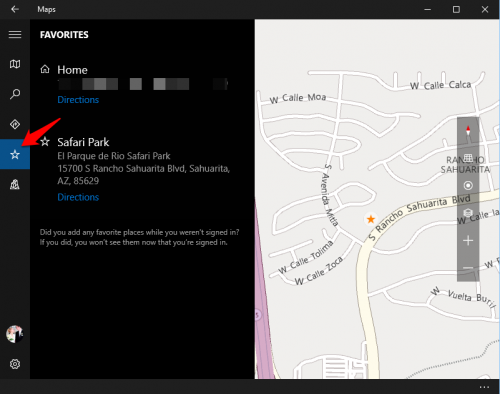Image resolution: width=500 pixels, height=394 pixels.
Task: Switch to the Map view icon
Action: point(15,64)
